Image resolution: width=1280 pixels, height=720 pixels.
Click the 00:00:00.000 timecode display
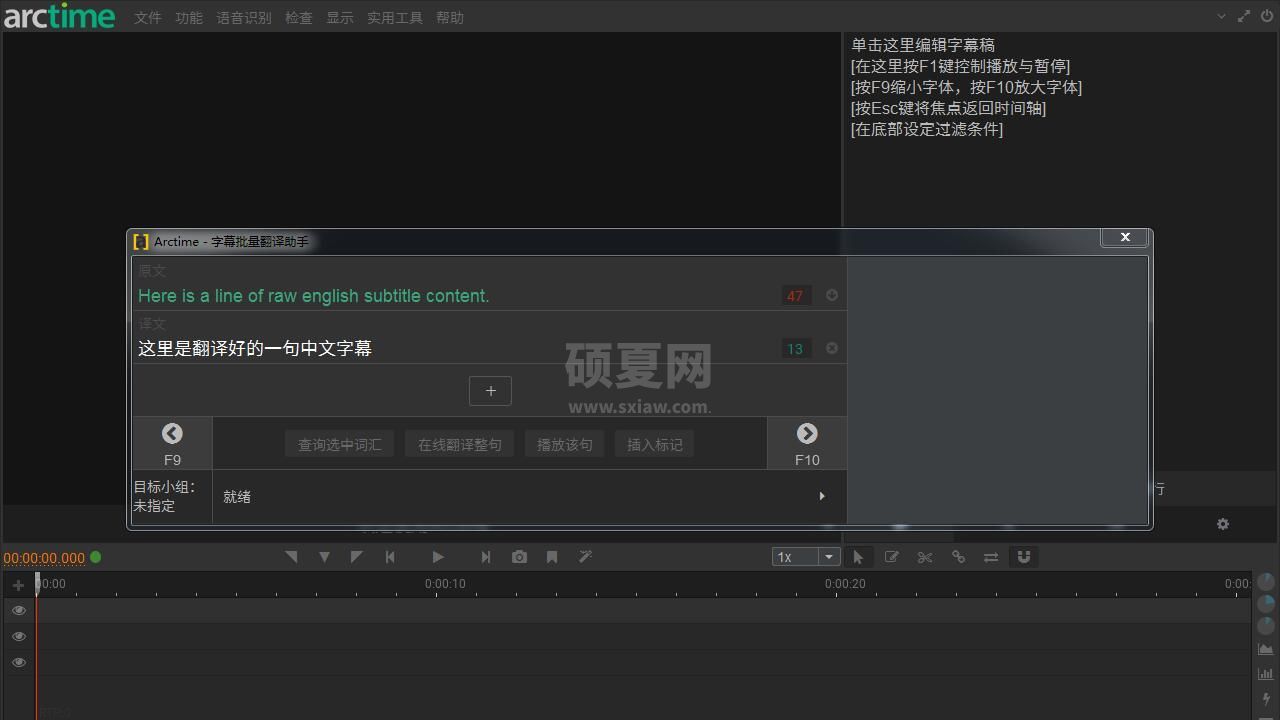pyautogui.click(x=44, y=558)
